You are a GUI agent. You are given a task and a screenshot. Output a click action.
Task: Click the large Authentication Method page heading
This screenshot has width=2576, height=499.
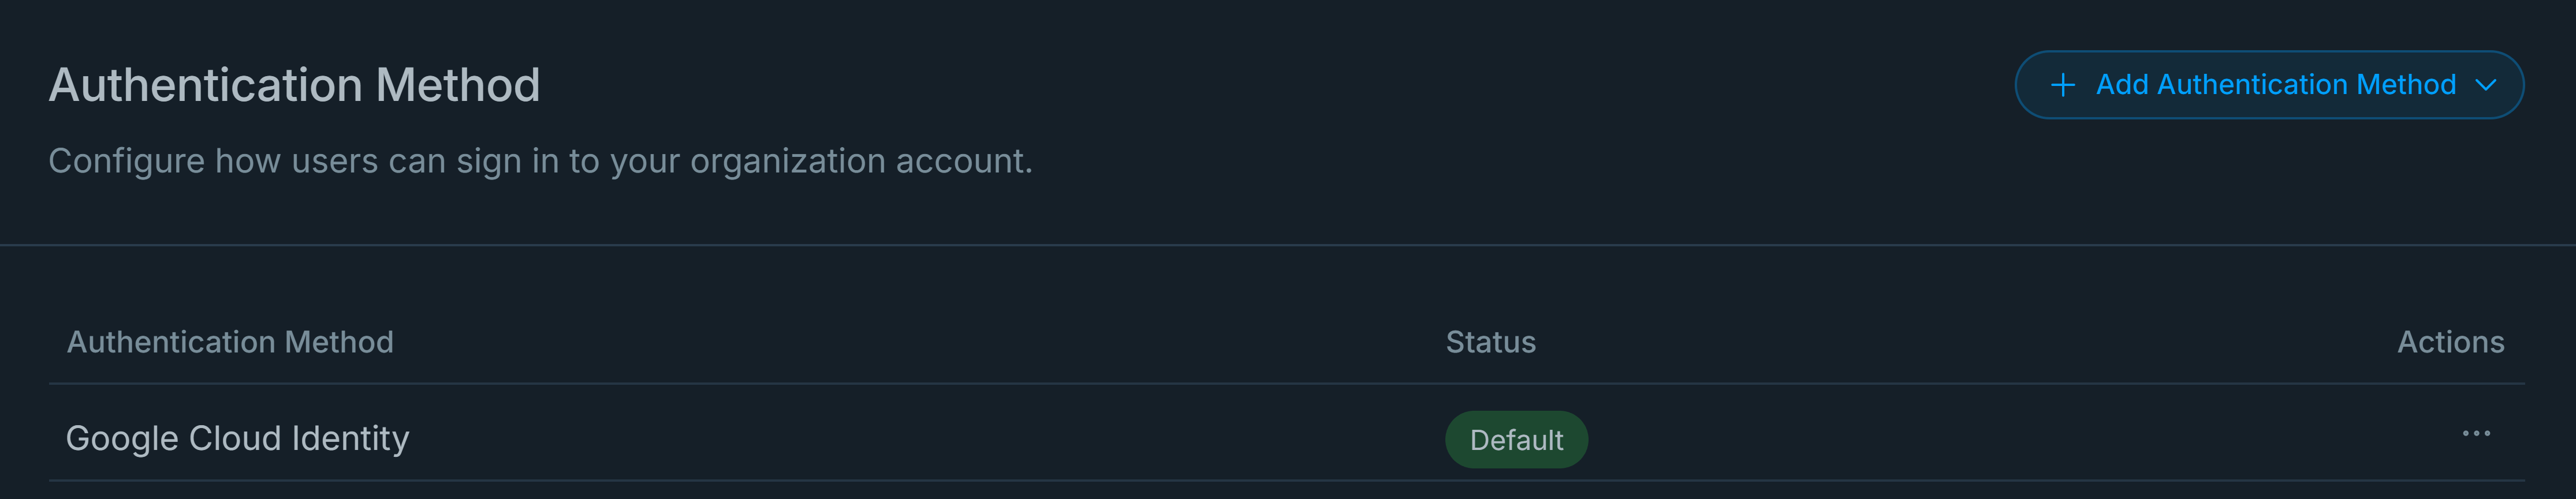tap(294, 85)
